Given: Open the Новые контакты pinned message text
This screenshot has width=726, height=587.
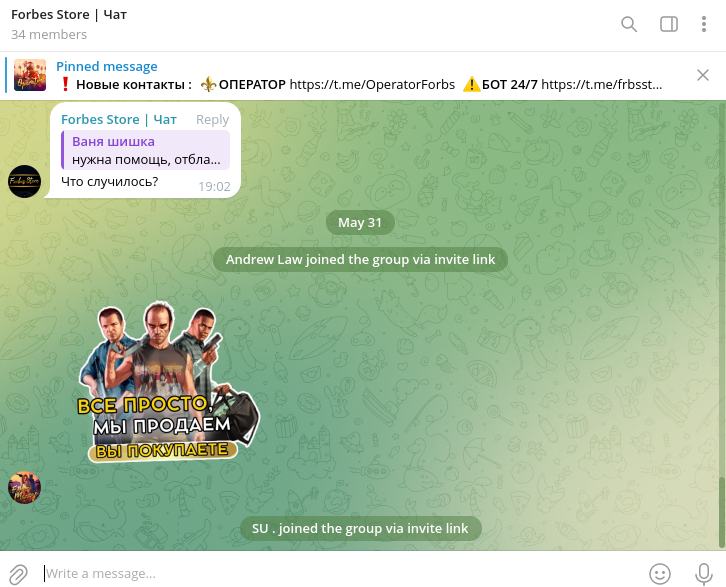Looking at the screenshot, I should pyautogui.click(x=361, y=85).
